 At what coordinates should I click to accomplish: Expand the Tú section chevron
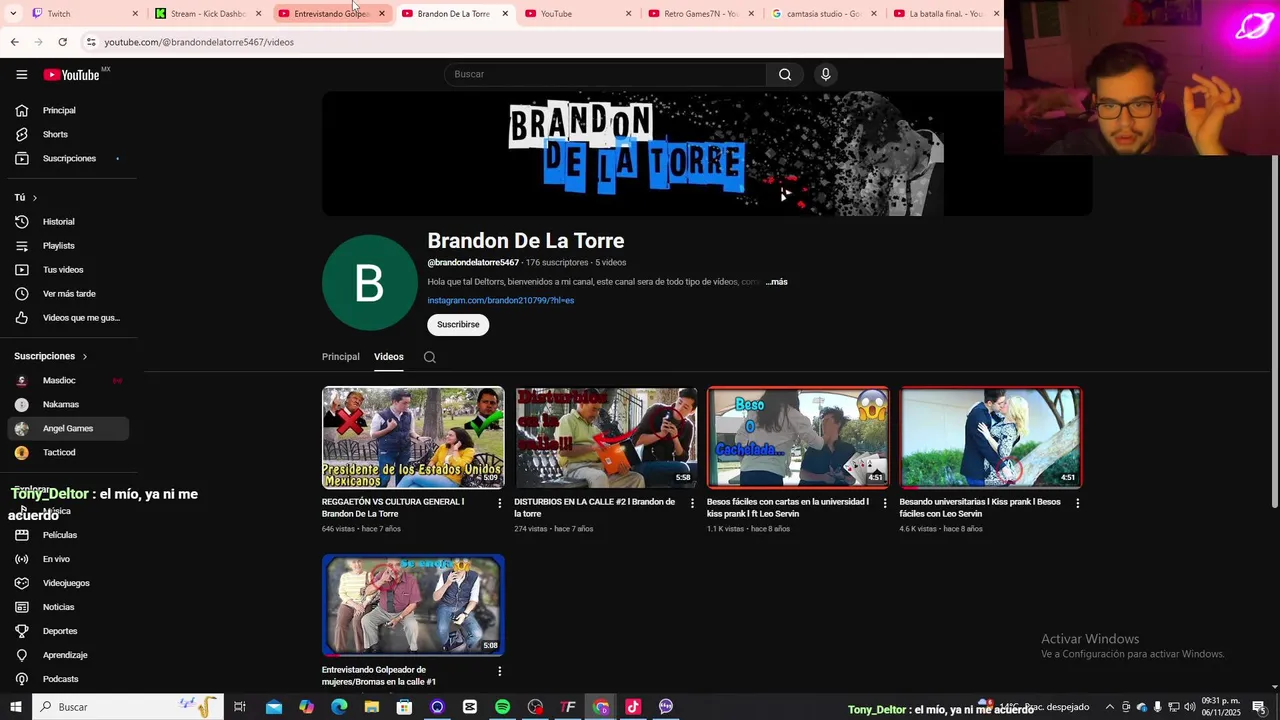pyautogui.click(x=34, y=198)
